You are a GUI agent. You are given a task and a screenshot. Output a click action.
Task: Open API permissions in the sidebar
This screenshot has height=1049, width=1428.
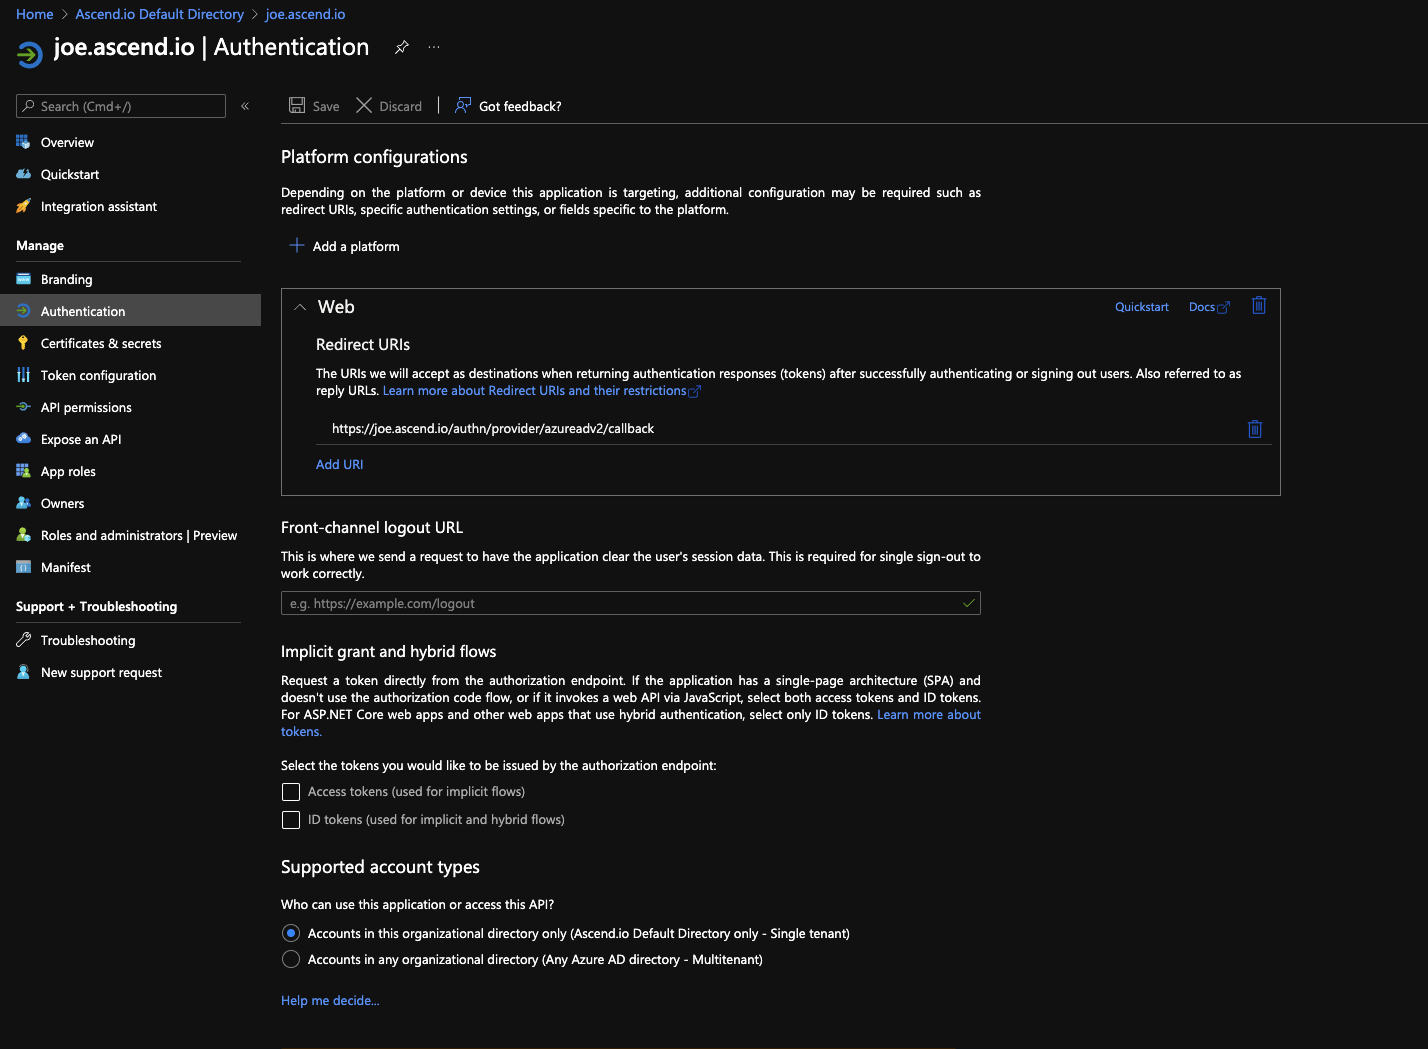coord(86,407)
